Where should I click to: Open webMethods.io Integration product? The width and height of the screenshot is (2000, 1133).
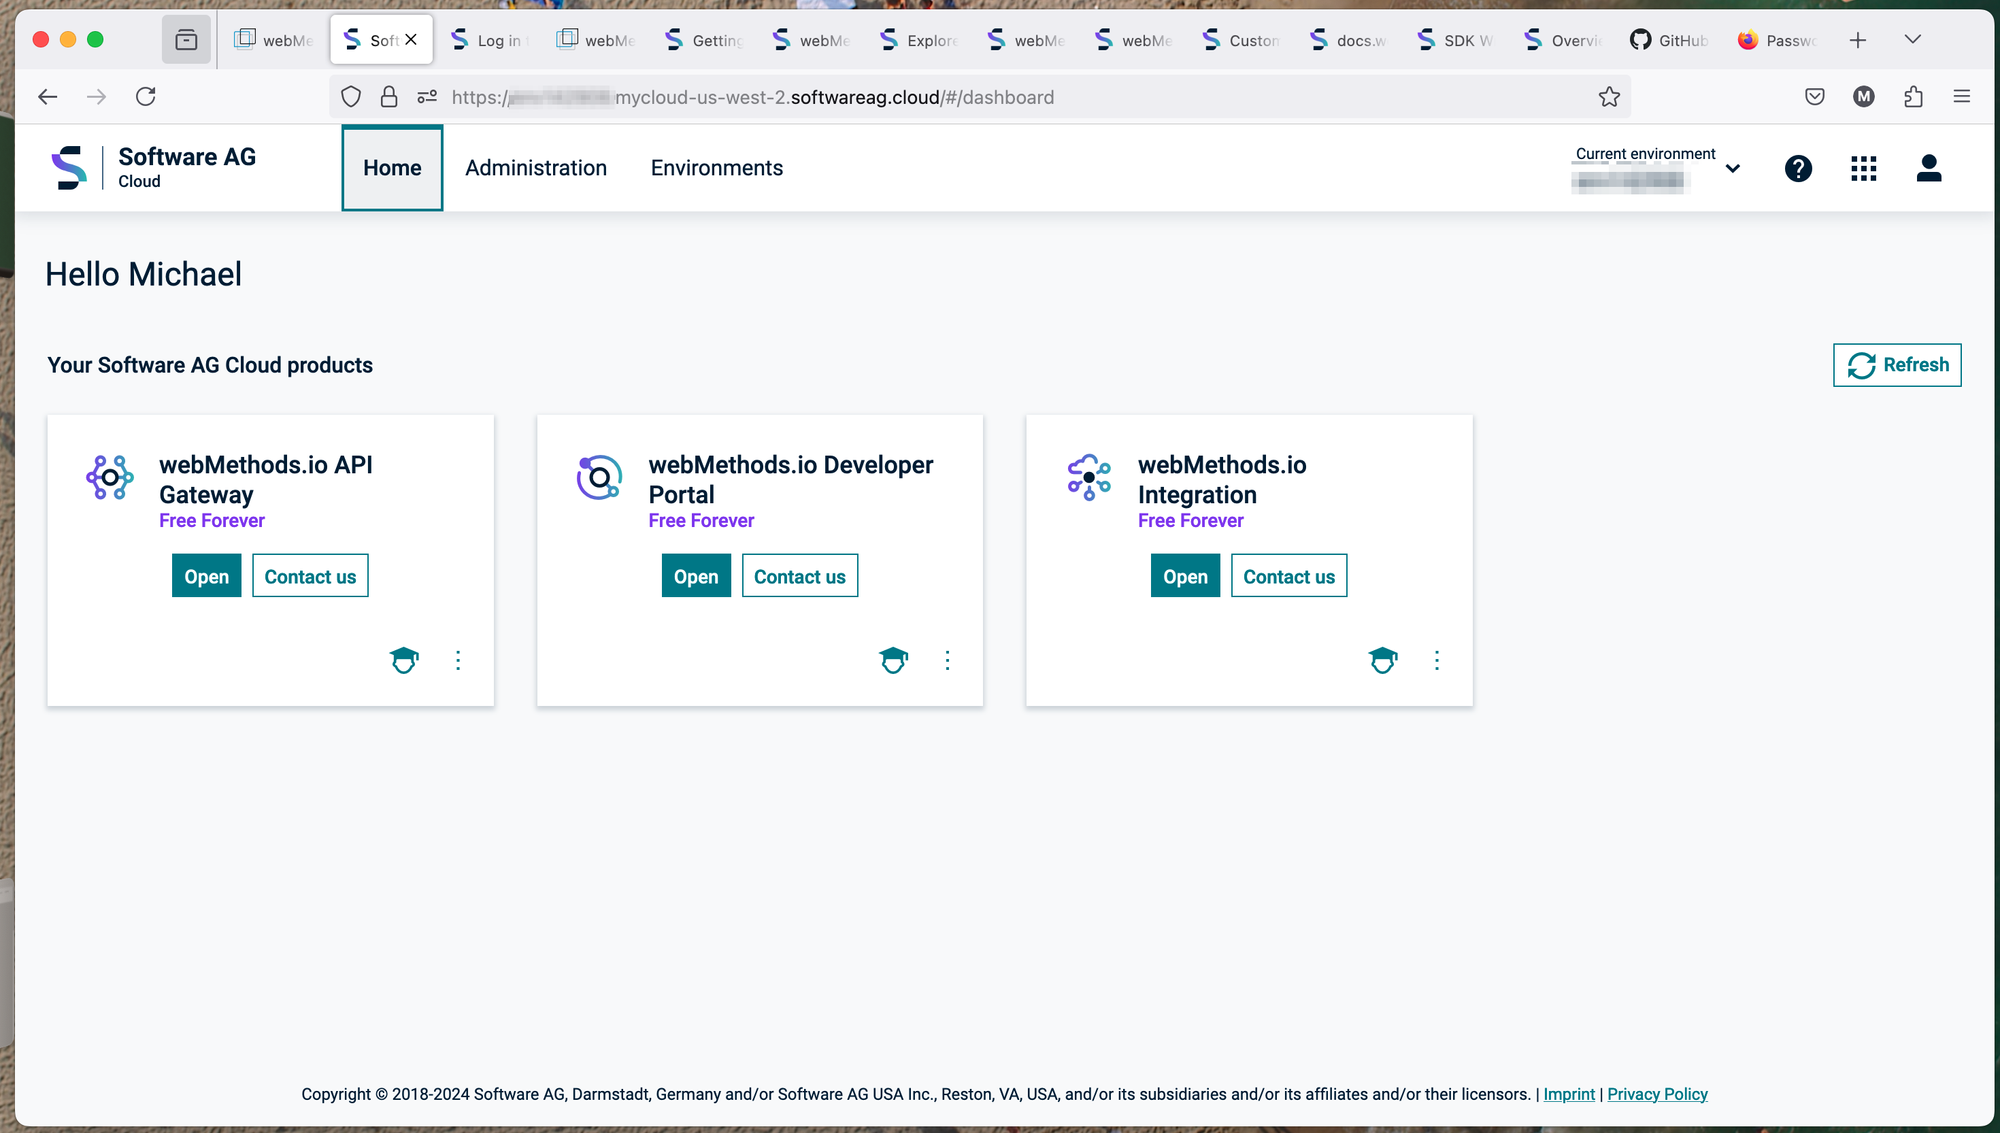click(x=1185, y=576)
